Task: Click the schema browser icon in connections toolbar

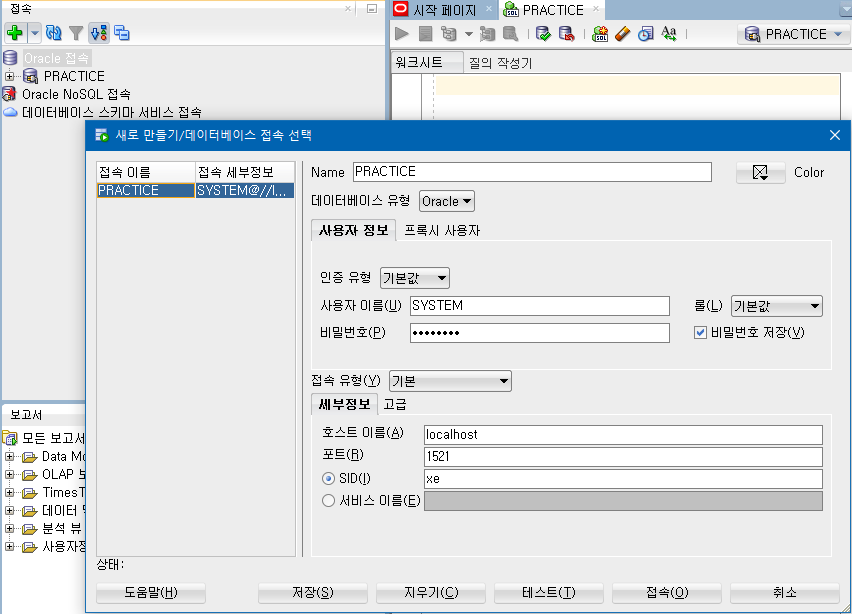Action: tap(99, 33)
